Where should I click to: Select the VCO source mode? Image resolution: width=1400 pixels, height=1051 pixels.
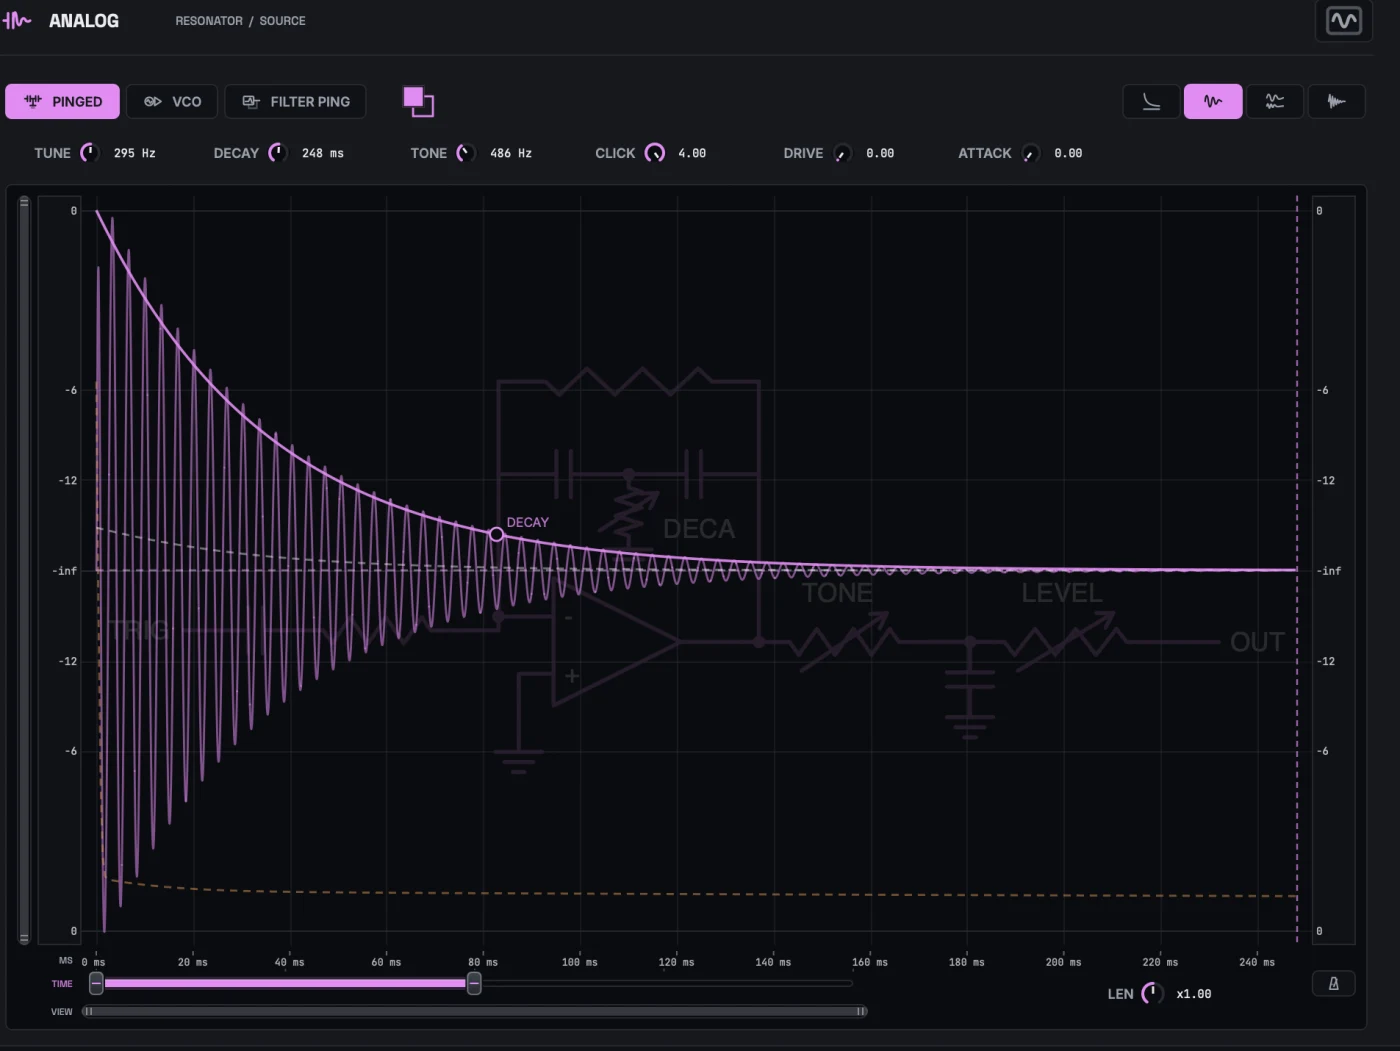[172, 101]
